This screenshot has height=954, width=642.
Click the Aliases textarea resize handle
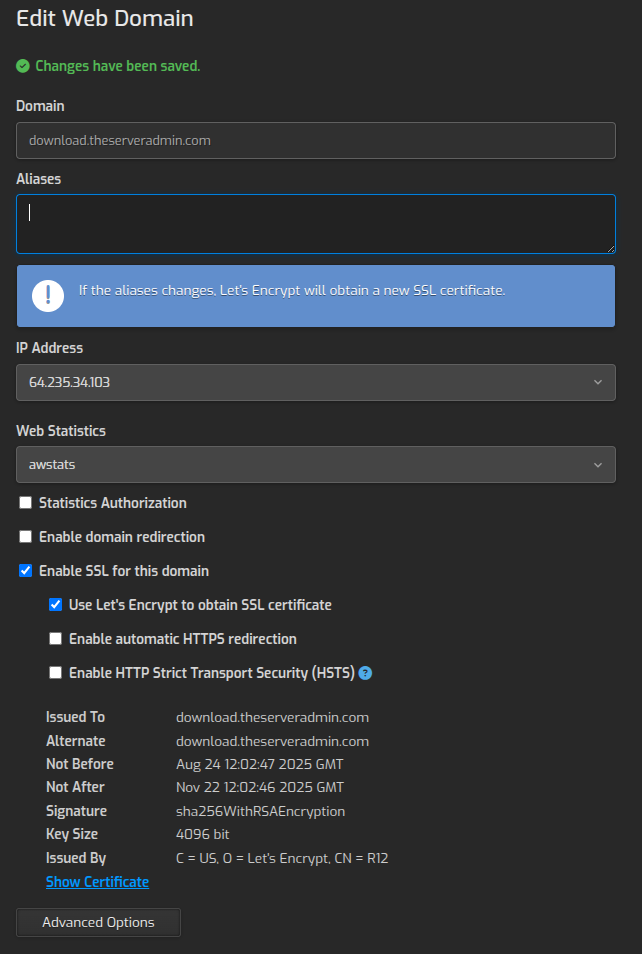(x=610, y=248)
